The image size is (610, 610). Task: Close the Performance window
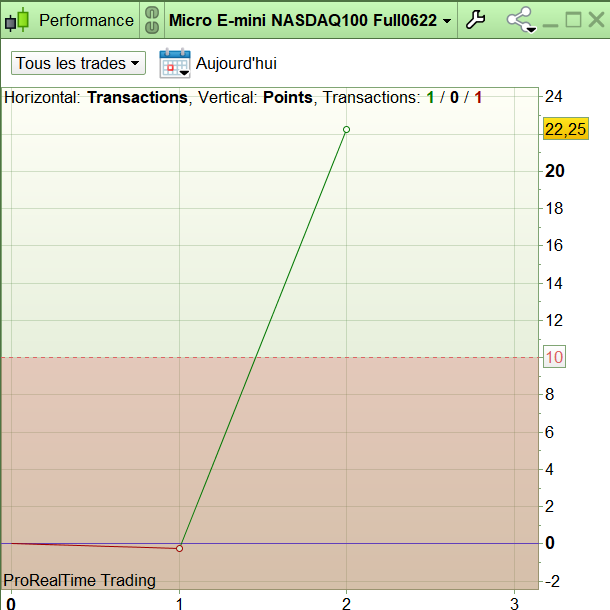pyautogui.click(x=597, y=19)
